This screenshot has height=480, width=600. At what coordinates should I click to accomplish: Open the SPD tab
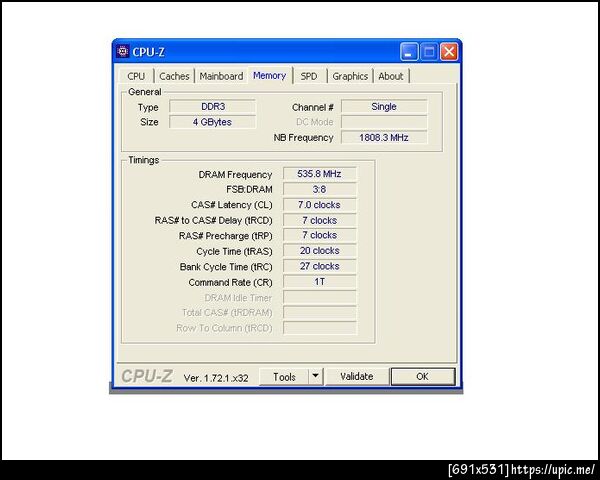coord(309,76)
